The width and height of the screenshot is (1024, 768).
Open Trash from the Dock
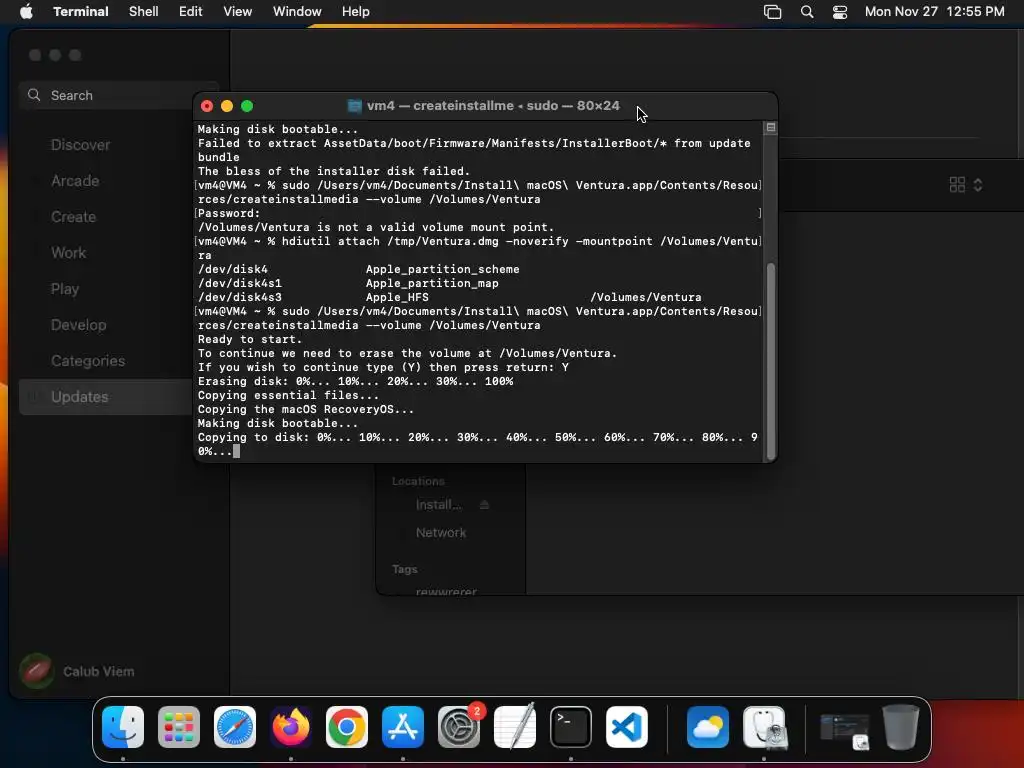(x=901, y=727)
